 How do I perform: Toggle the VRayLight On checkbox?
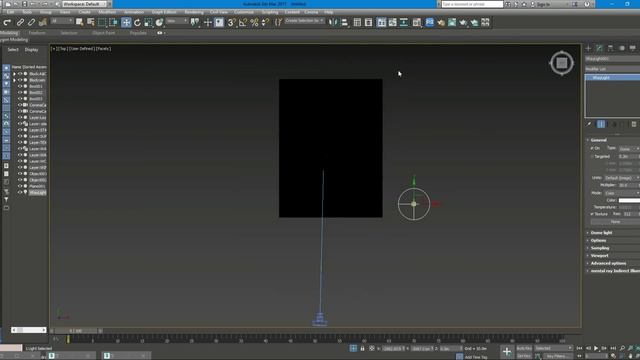pos(592,148)
